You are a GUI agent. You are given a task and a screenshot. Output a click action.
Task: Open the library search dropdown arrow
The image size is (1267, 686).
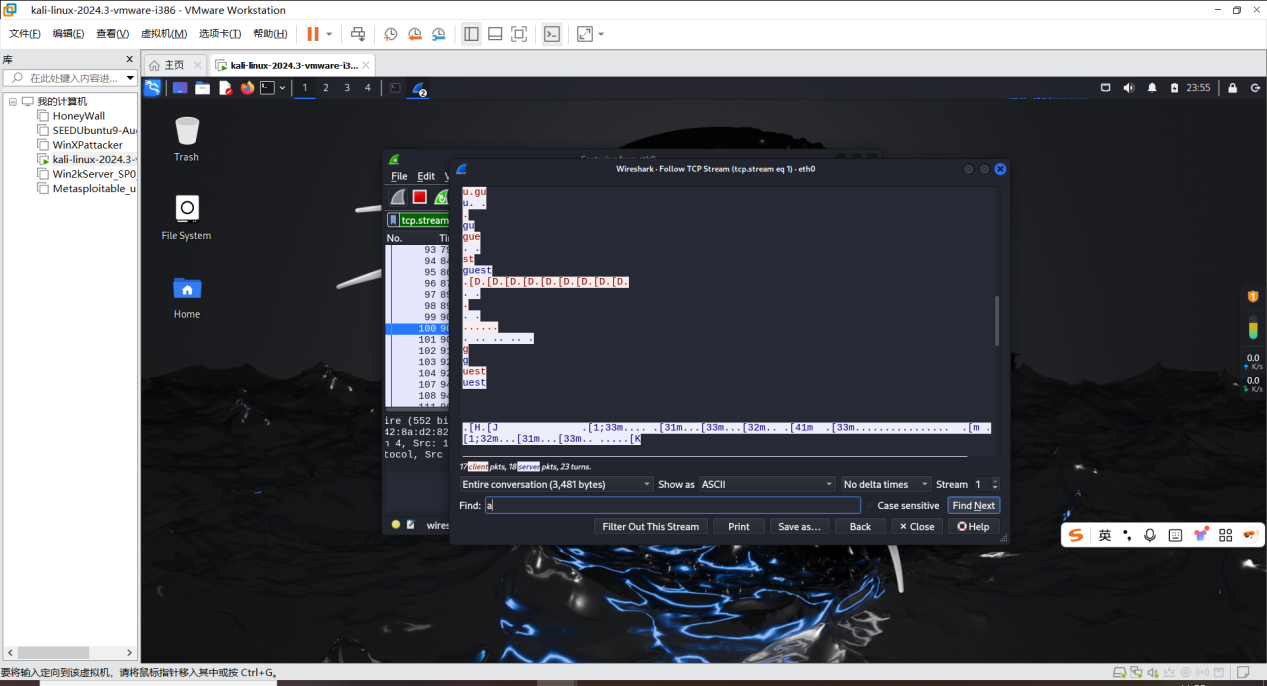click(x=130, y=78)
